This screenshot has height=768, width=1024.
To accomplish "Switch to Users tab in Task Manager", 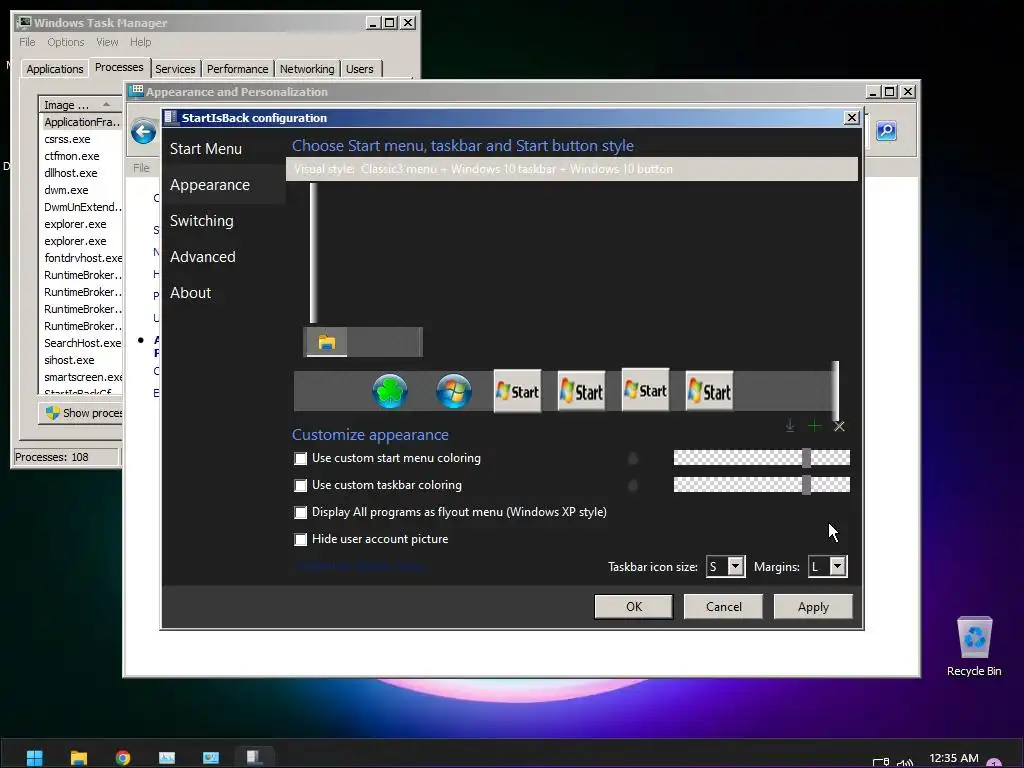I will pyautogui.click(x=359, y=69).
